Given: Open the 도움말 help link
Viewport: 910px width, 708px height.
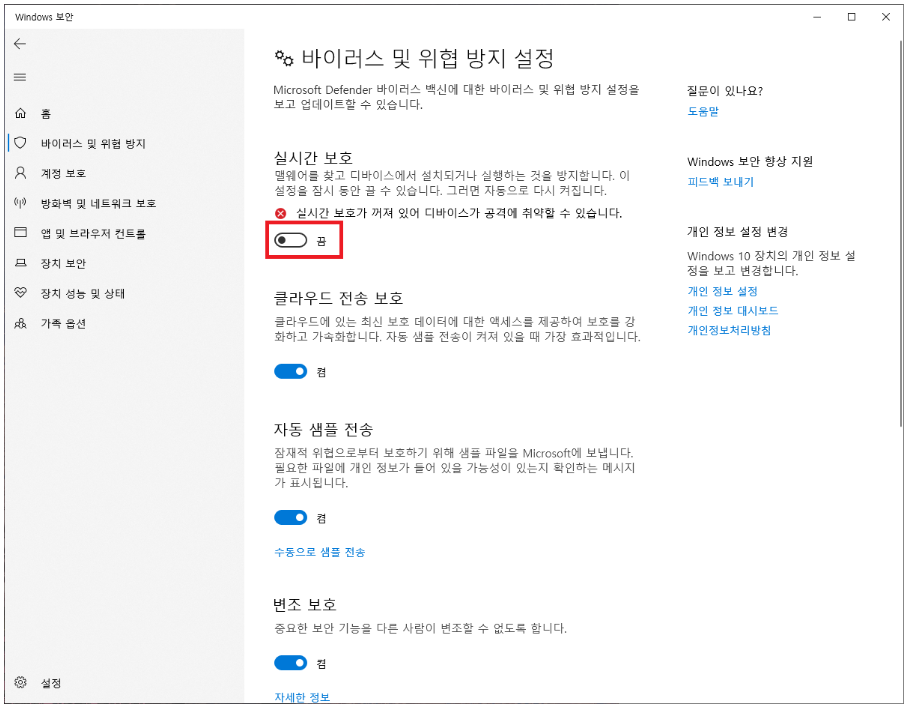Looking at the screenshot, I should [703, 111].
